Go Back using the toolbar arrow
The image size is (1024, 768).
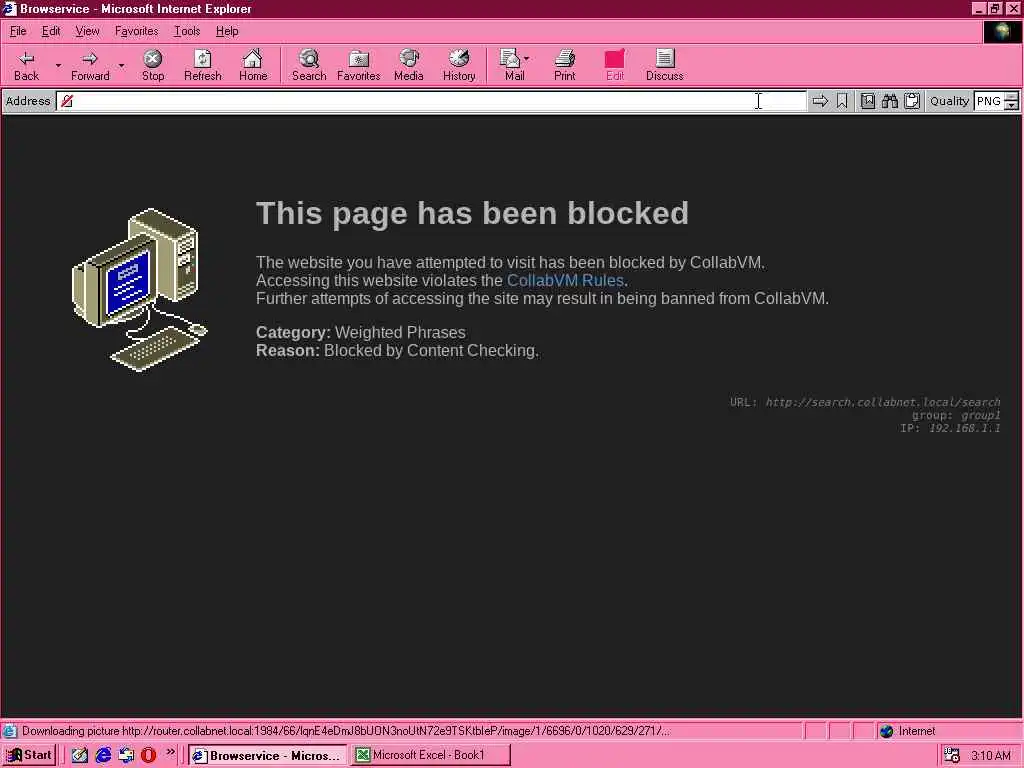coord(26,65)
